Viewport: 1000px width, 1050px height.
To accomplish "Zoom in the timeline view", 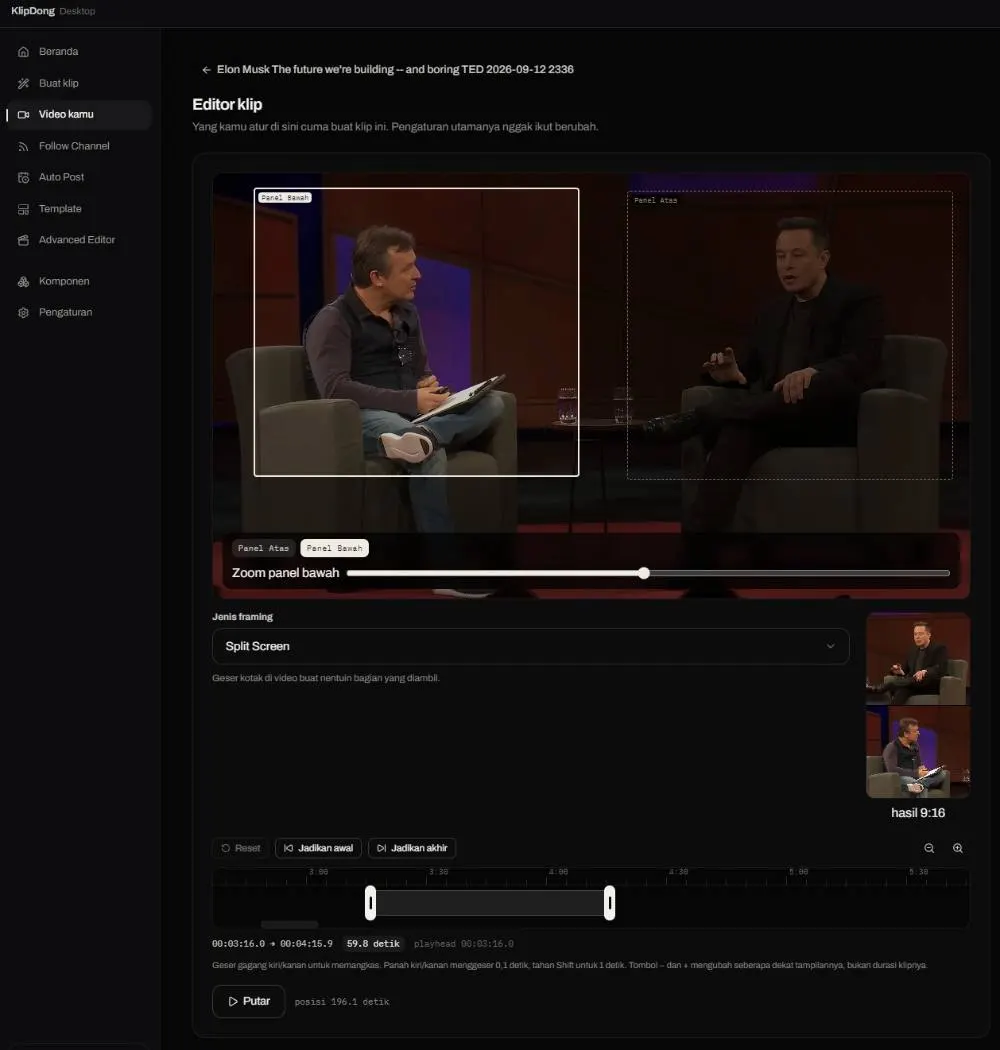I will click(958, 848).
